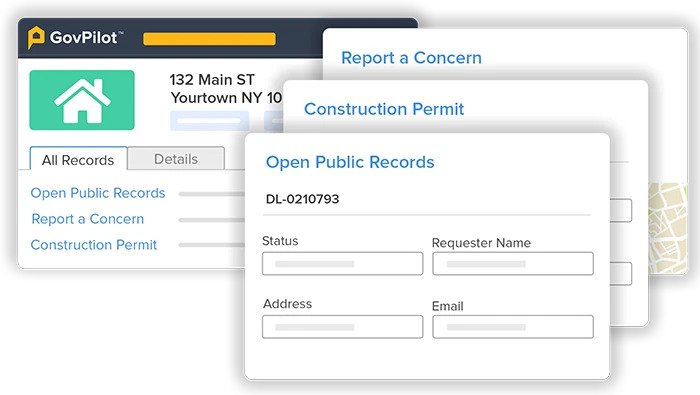Focus the Requester Name input field
The width and height of the screenshot is (700, 395).
click(x=512, y=263)
